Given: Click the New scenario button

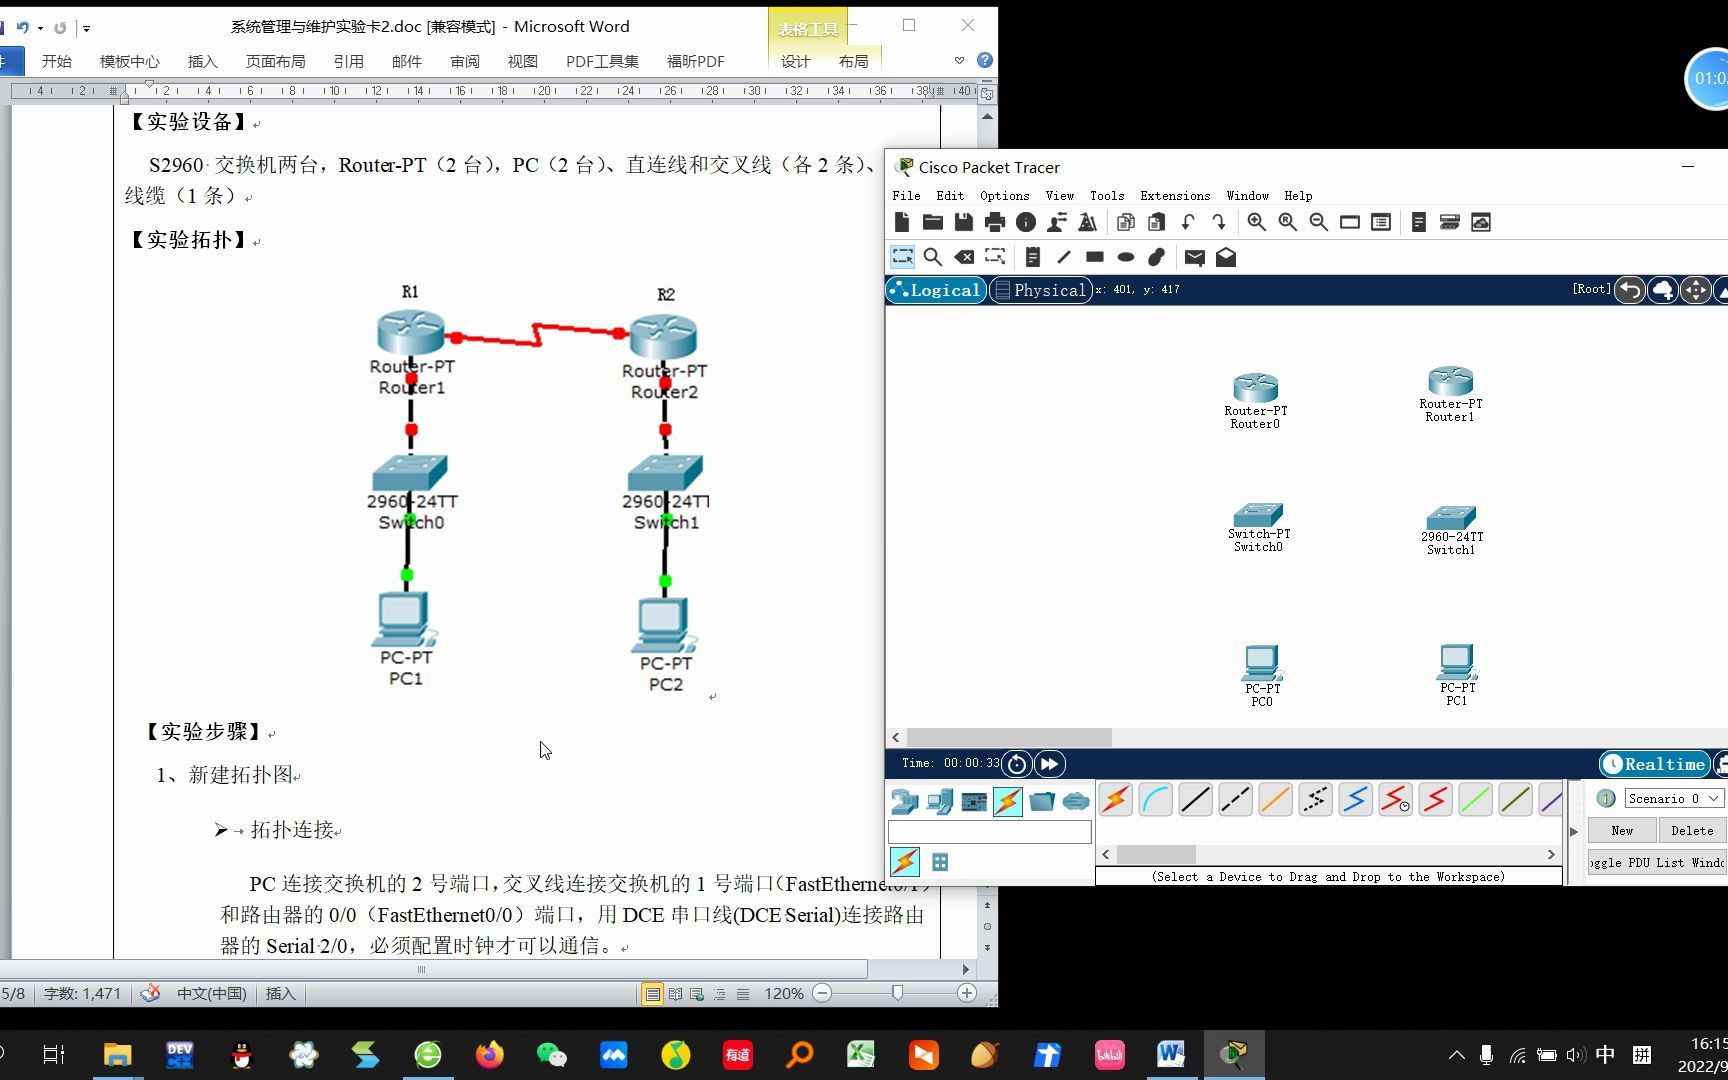Looking at the screenshot, I should 1622,831.
